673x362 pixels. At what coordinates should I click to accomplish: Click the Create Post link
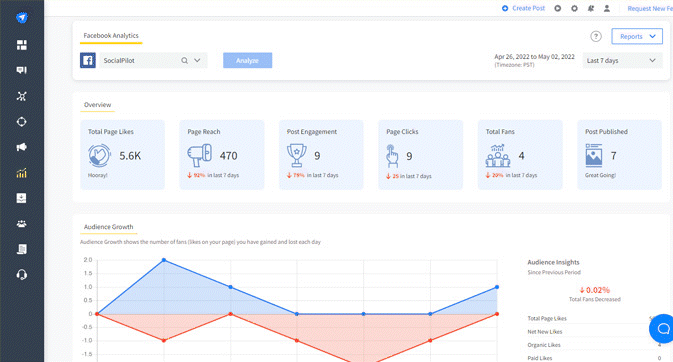[x=528, y=8]
